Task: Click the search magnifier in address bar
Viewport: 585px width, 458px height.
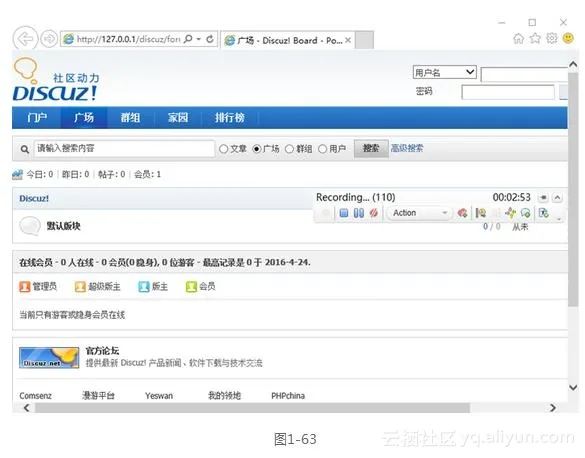Action: [x=188, y=39]
